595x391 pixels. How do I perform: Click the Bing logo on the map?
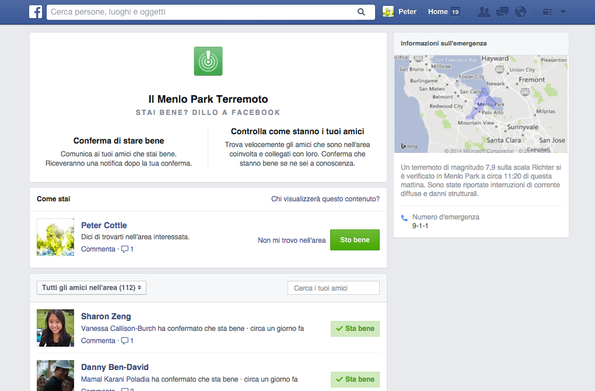[x=409, y=146]
